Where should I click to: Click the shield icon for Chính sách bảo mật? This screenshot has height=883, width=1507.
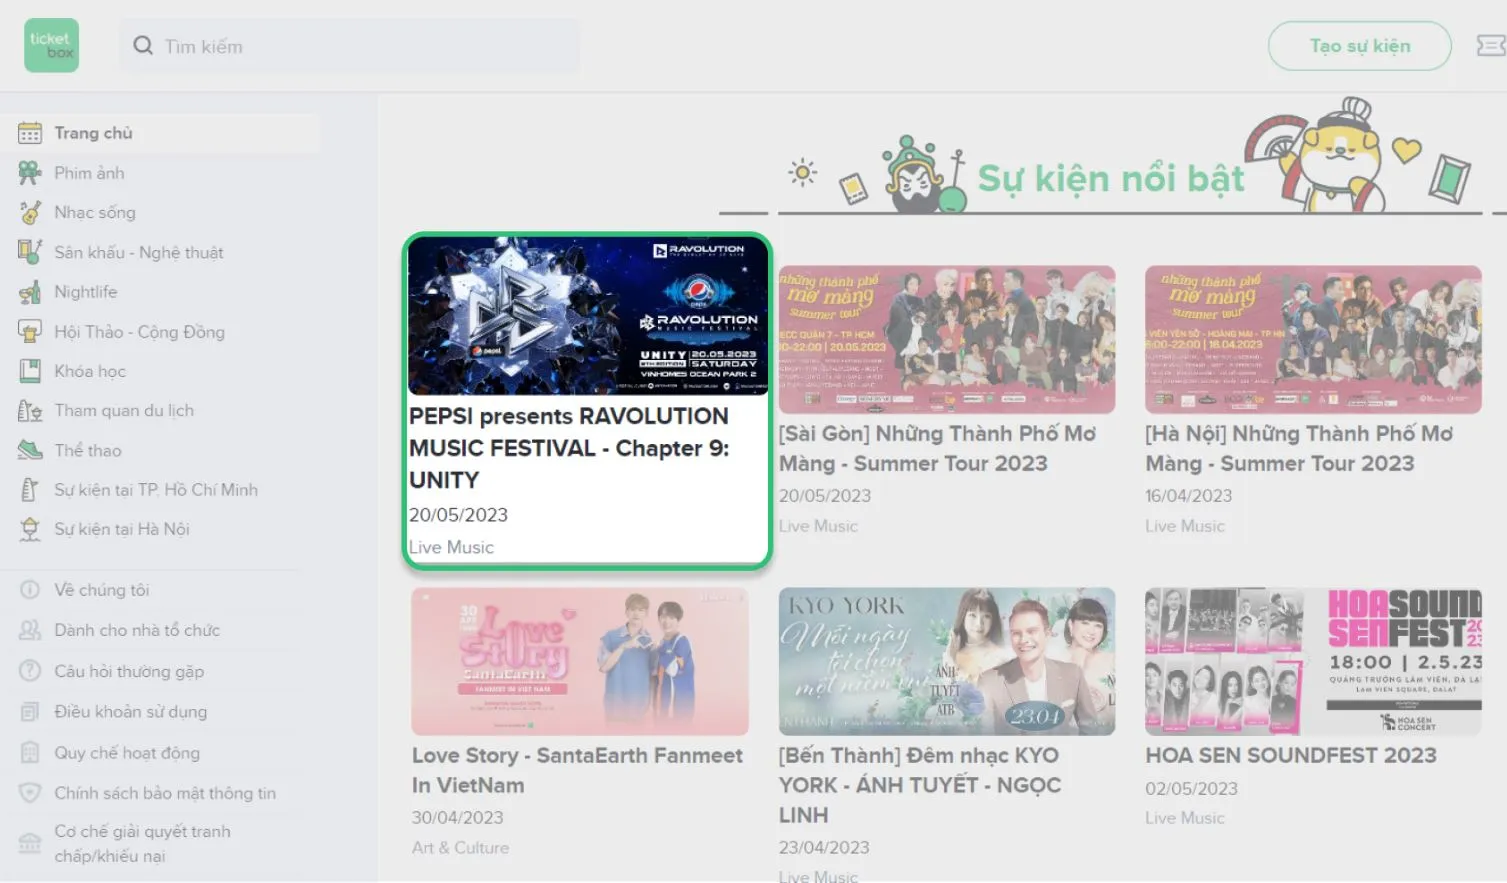click(x=30, y=793)
